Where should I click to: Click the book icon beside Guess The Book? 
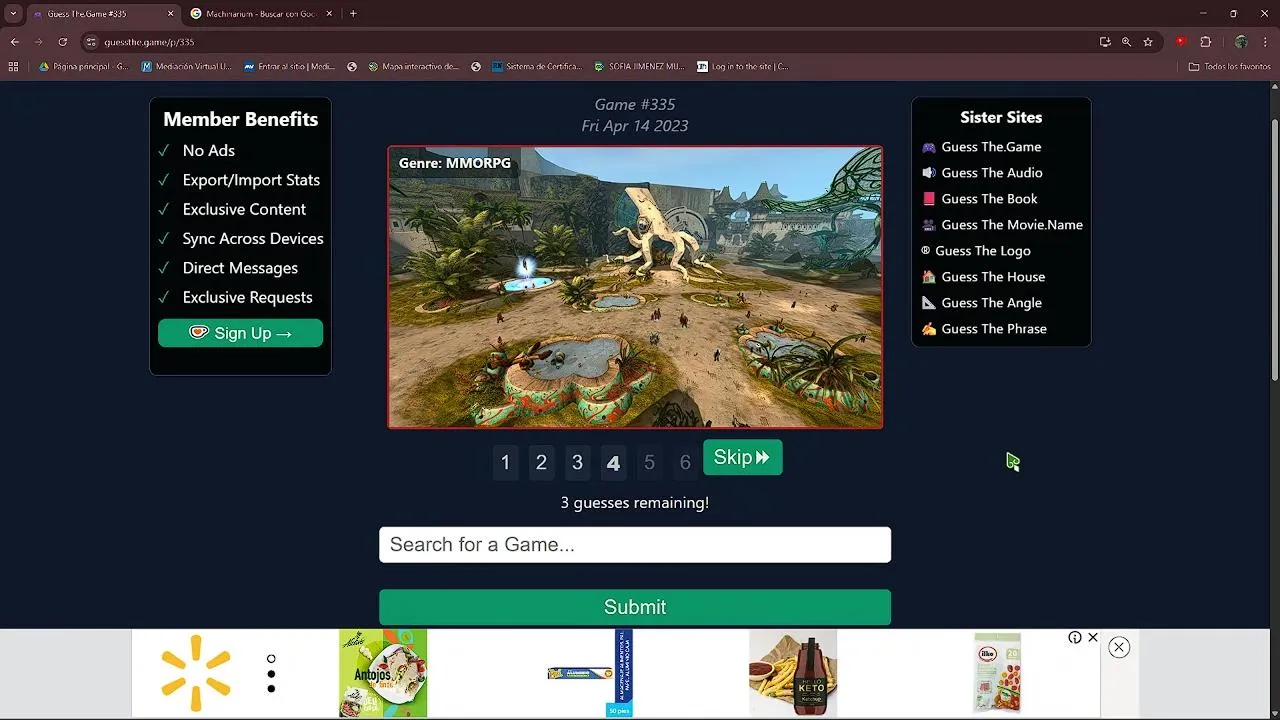click(x=929, y=199)
